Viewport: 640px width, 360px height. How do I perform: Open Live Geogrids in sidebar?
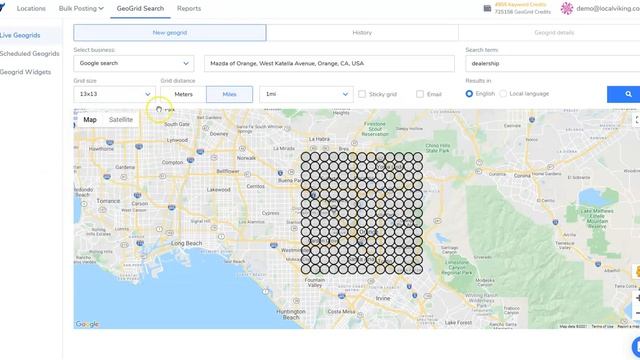[20, 36]
